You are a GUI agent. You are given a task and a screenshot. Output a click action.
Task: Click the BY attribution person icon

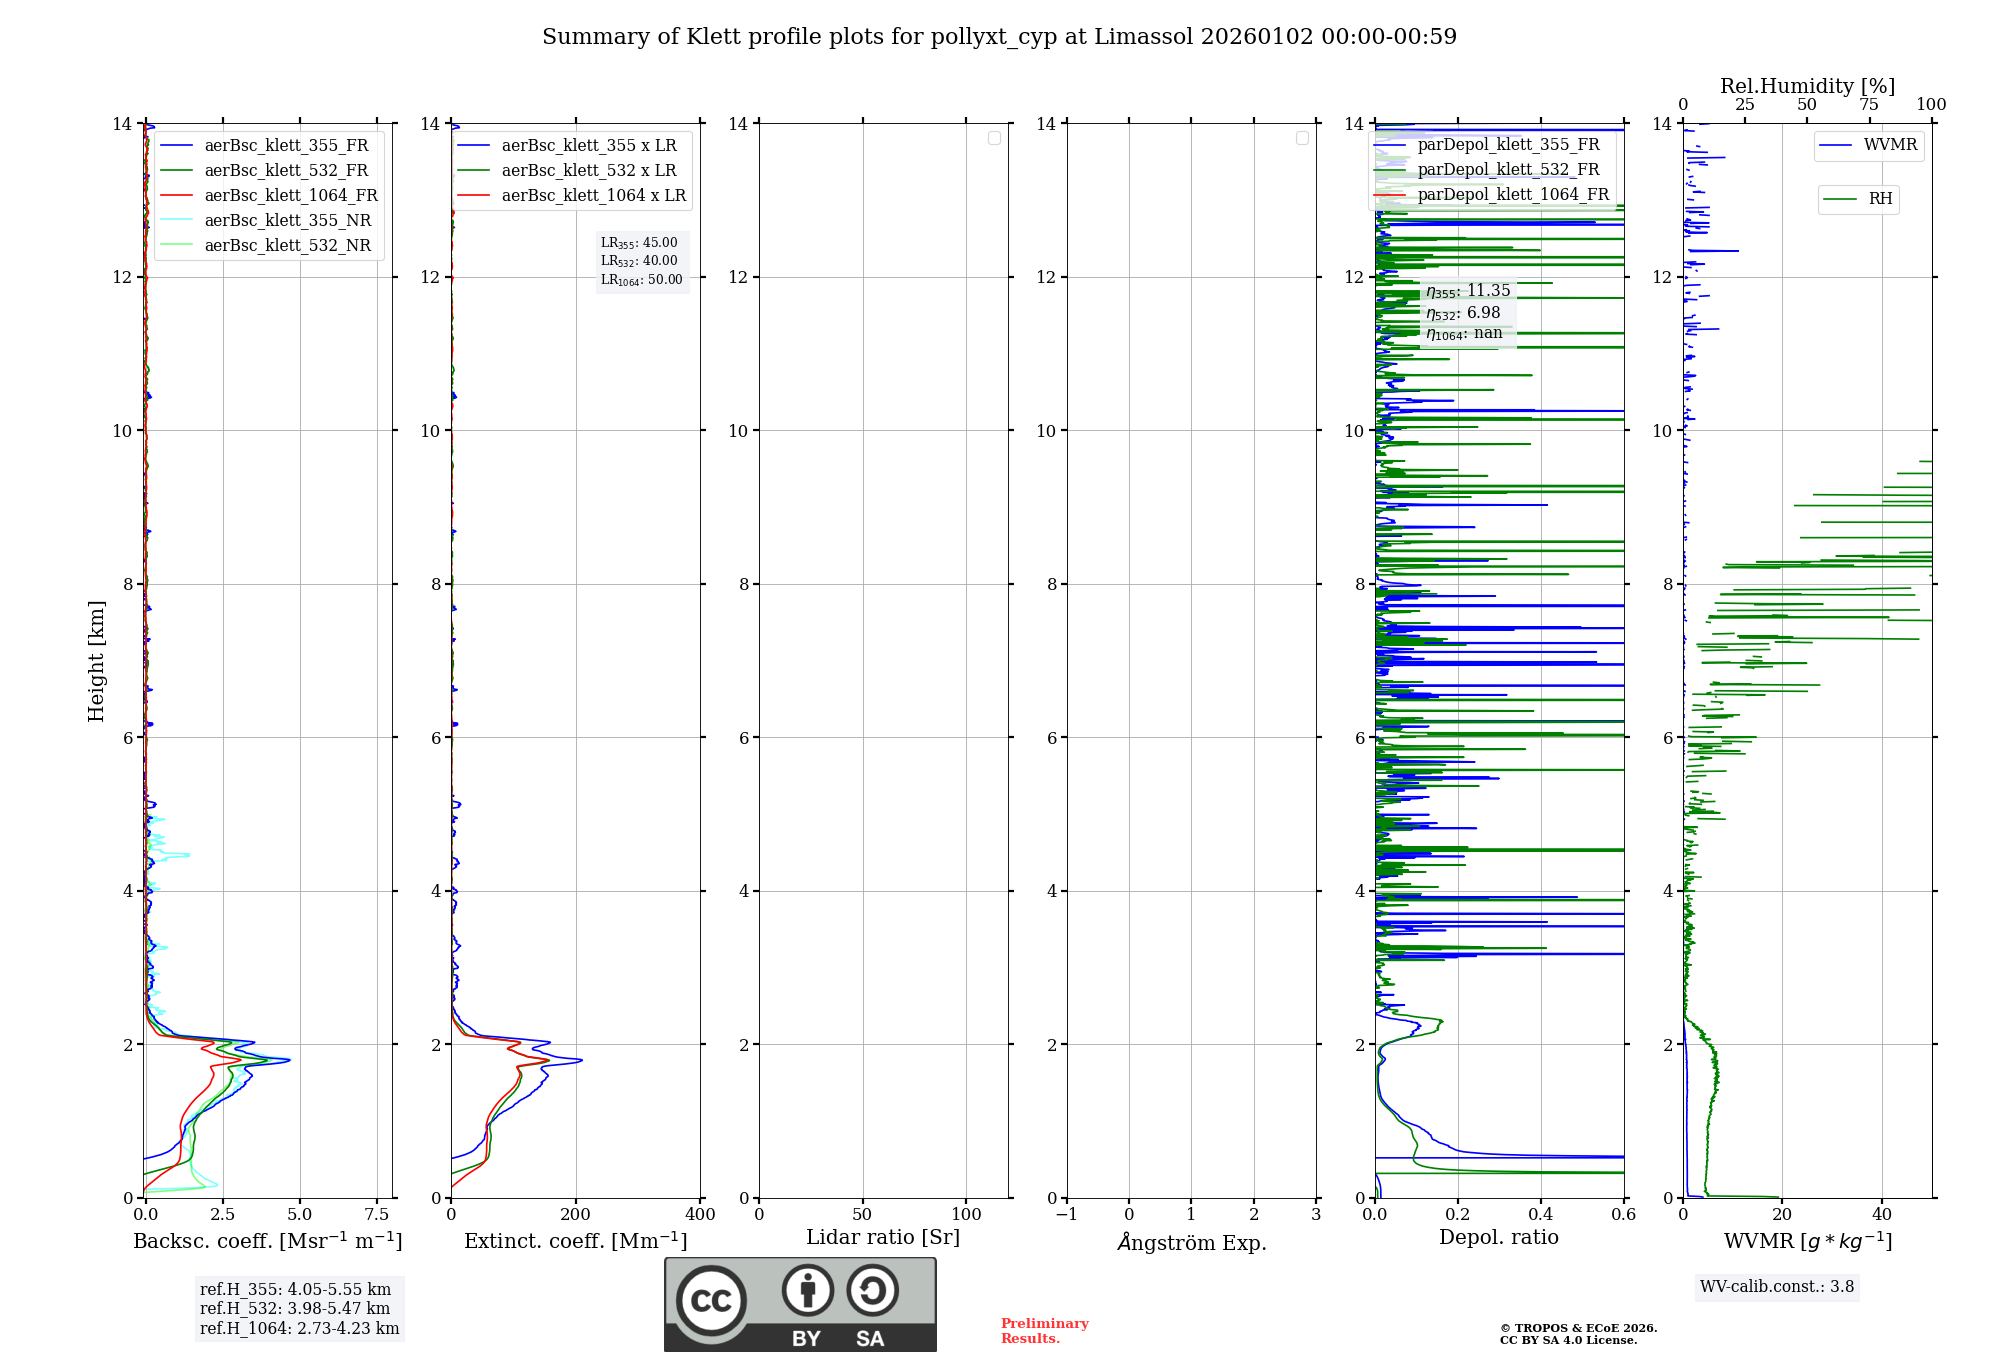coord(807,1291)
